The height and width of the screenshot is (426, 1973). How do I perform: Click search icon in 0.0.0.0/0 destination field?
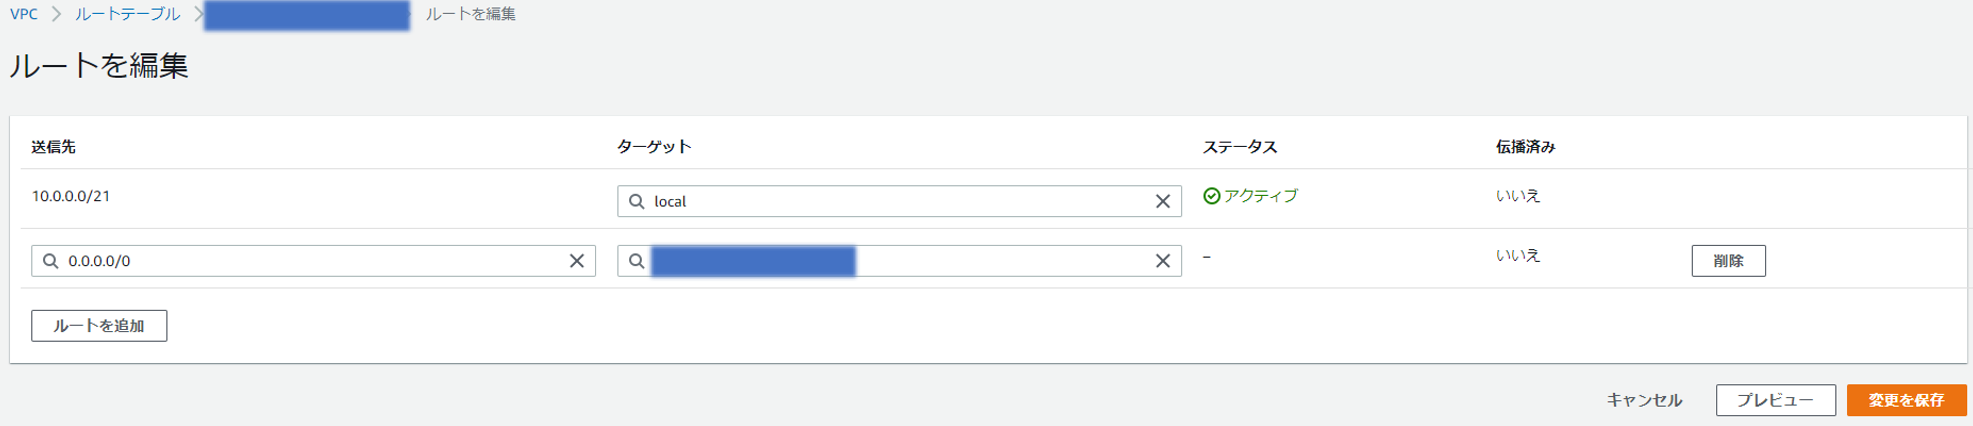pyautogui.click(x=51, y=261)
